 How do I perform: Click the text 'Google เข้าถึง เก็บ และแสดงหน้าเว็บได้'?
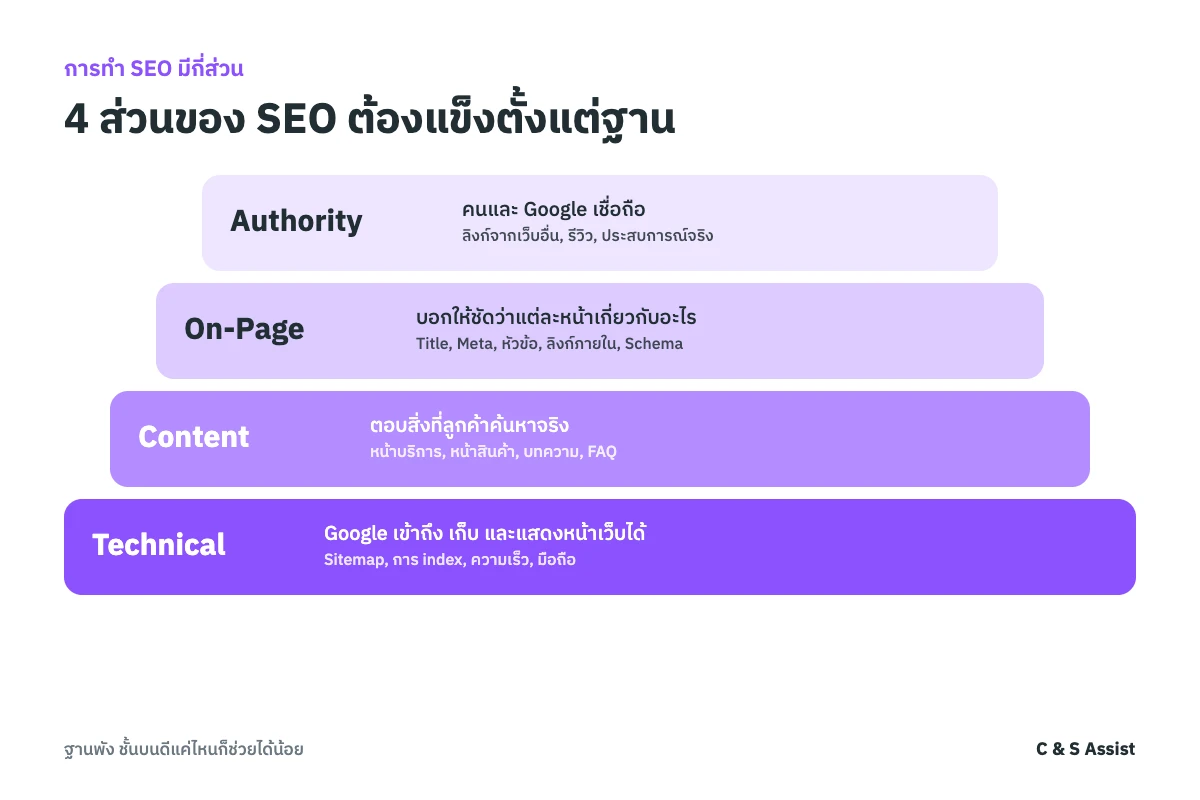(x=485, y=533)
